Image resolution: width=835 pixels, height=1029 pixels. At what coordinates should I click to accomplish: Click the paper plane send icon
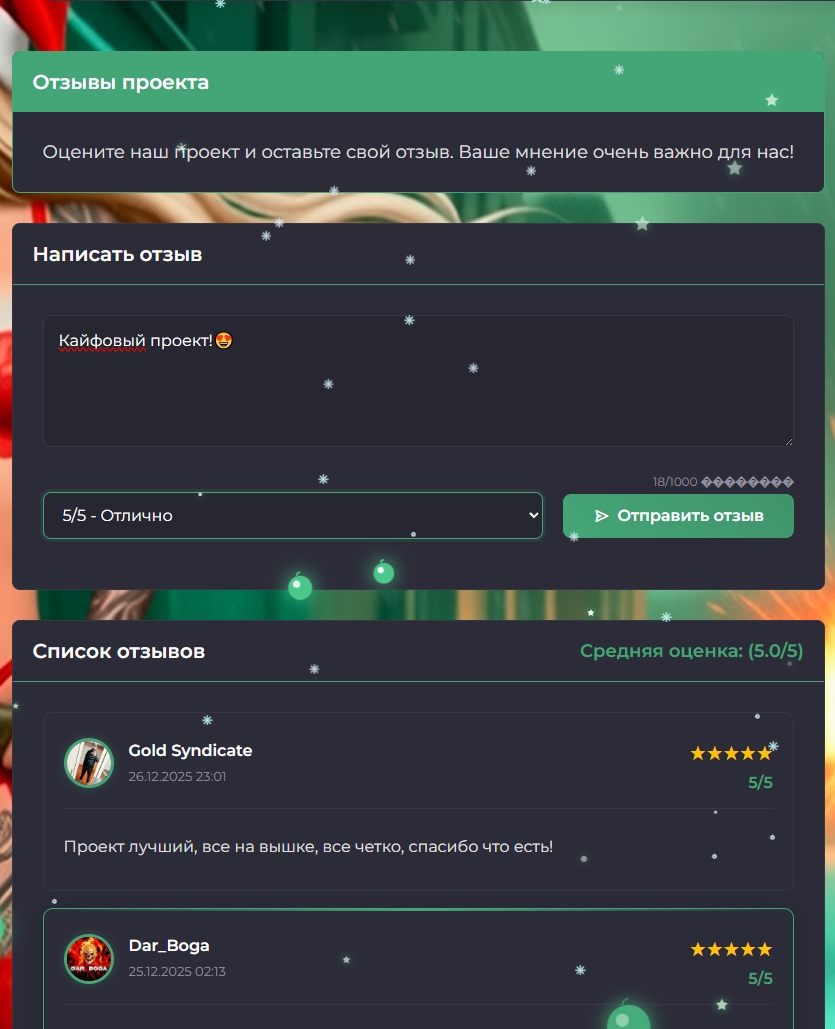601,516
